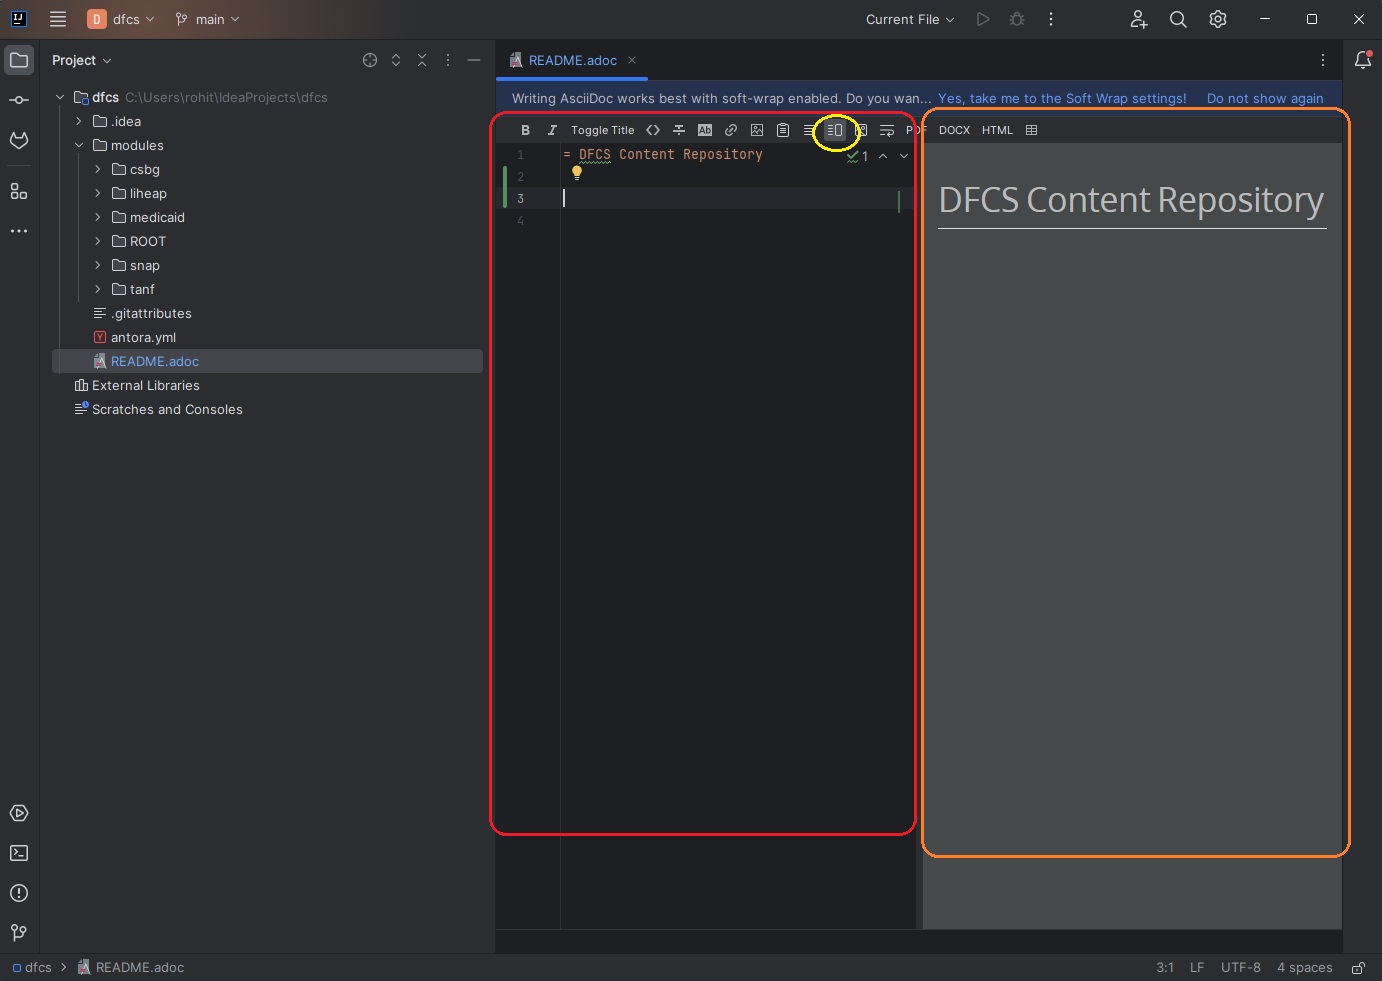Open the Commit tool window

(19, 100)
